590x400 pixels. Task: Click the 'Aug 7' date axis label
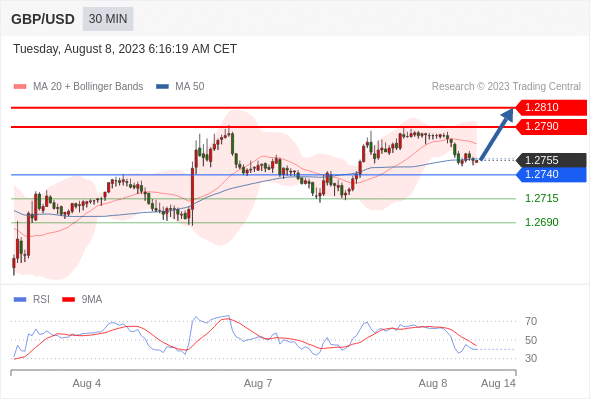[x=258, y=383]
